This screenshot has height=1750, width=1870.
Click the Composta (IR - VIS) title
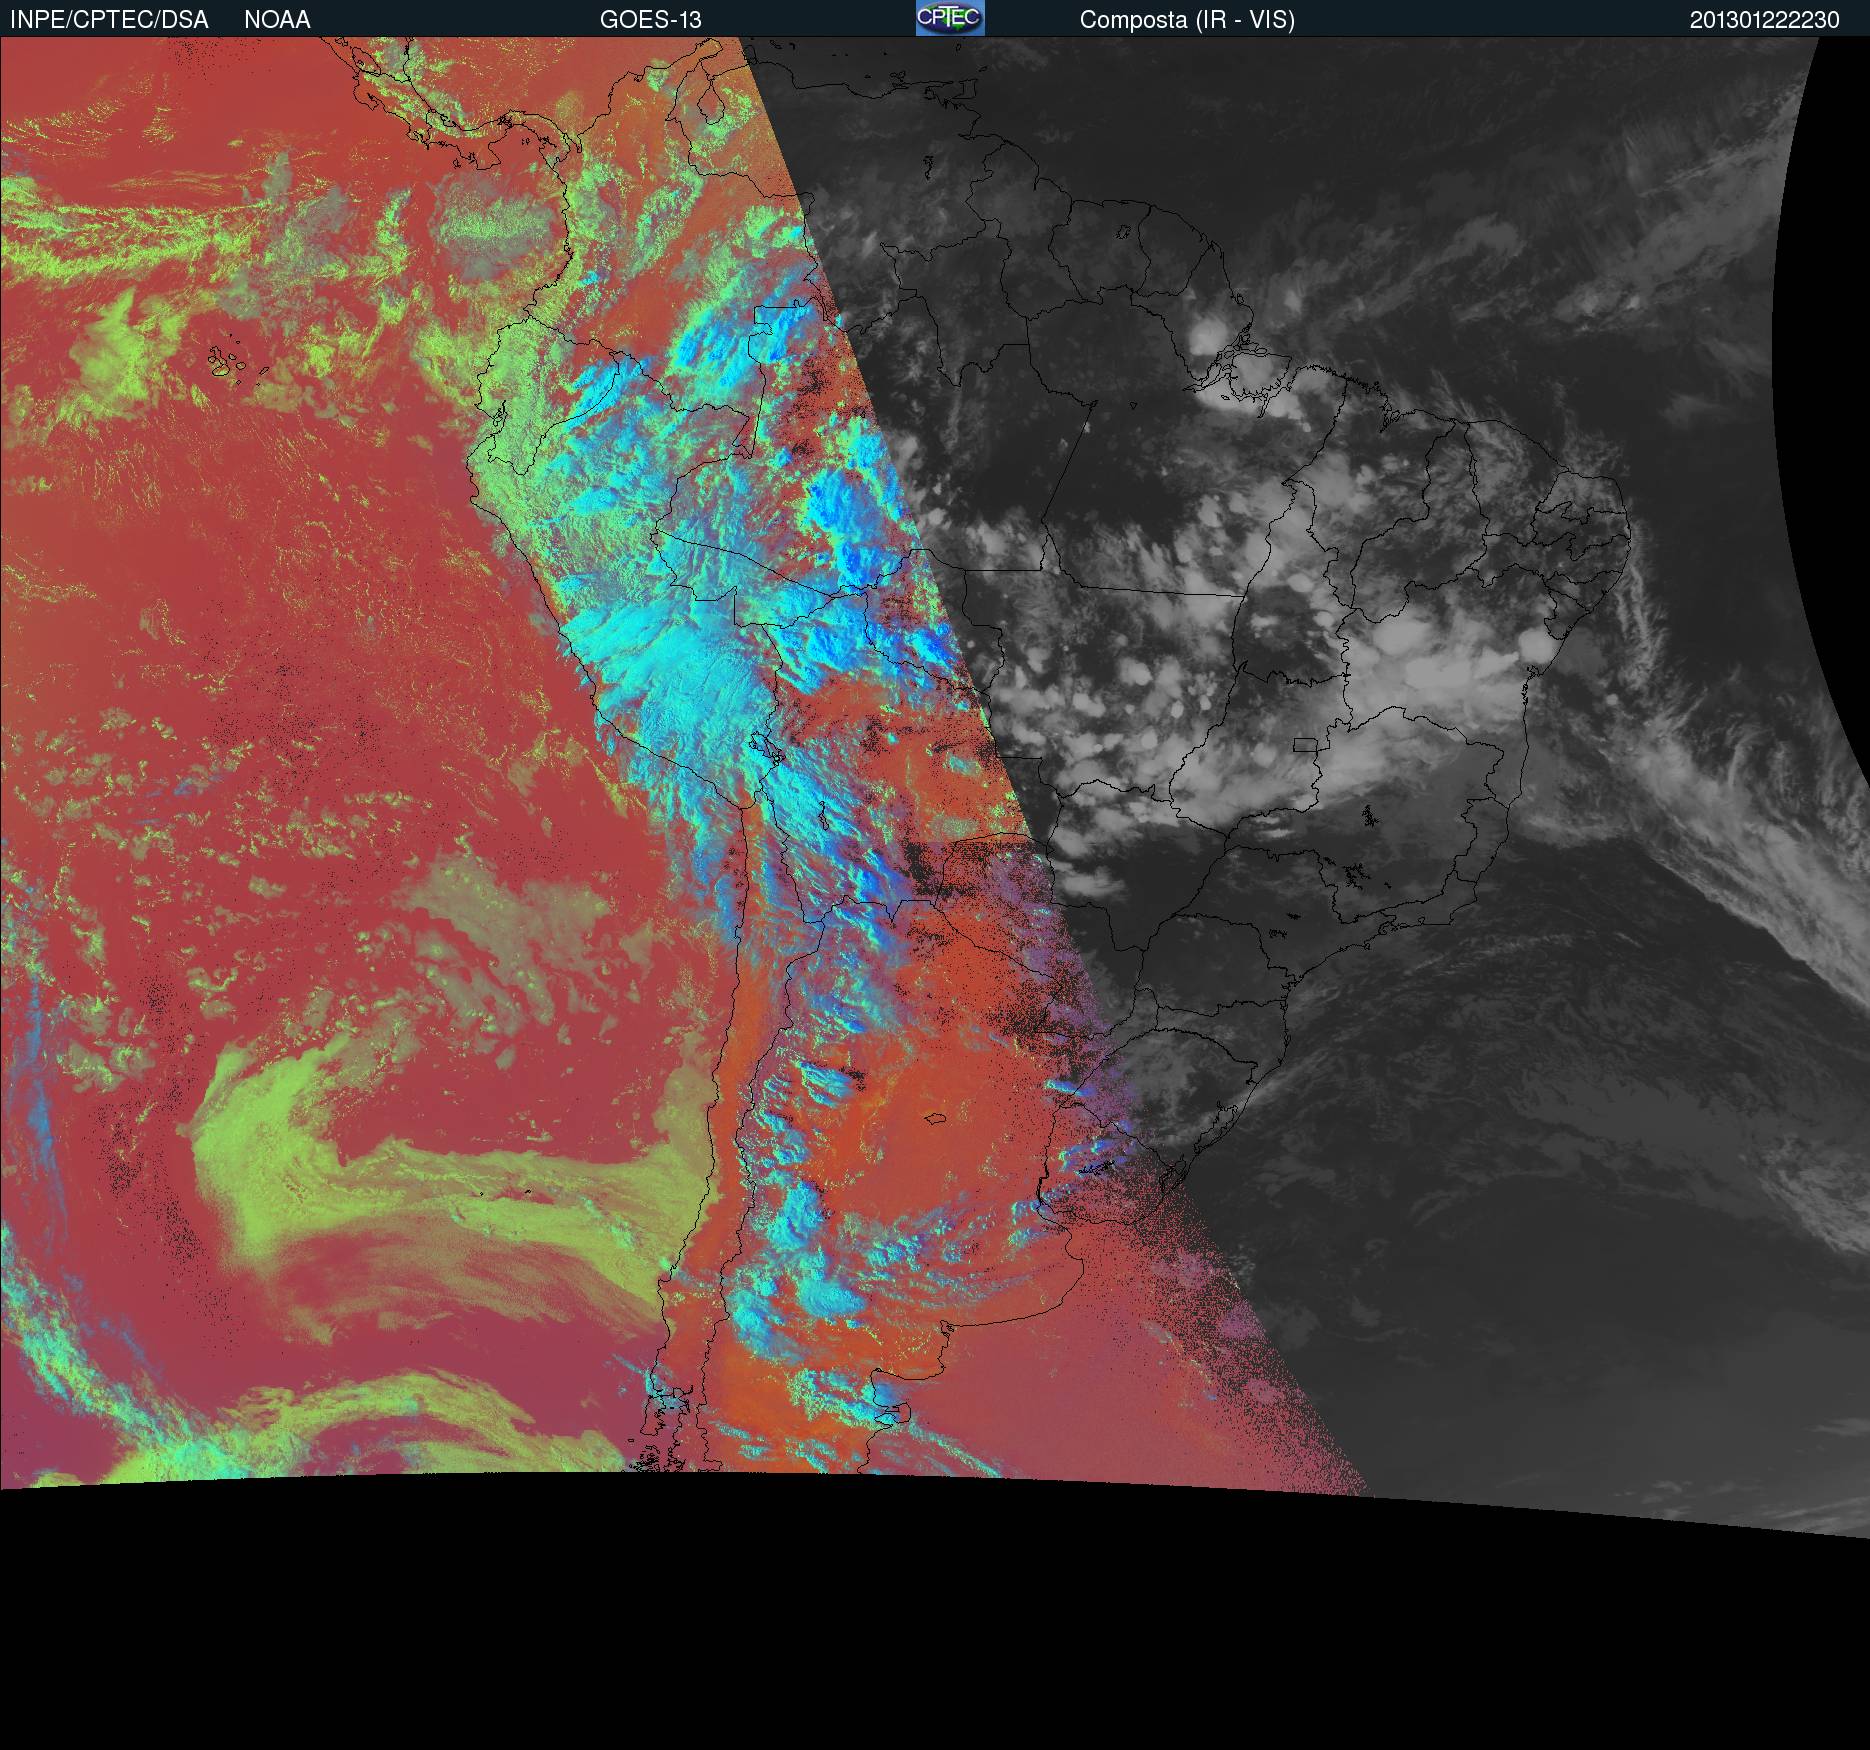[x=1187, y=20]
